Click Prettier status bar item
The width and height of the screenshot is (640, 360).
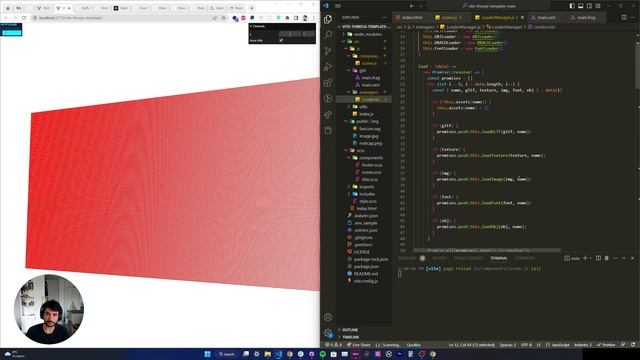[606, 345]
